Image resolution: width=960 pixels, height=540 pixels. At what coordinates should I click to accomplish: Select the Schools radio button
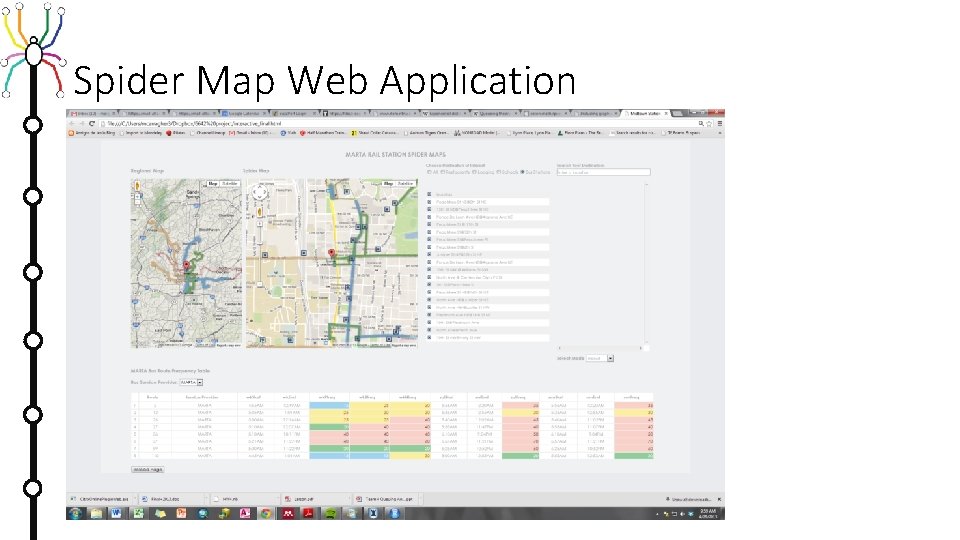click(x=498, y=172)
